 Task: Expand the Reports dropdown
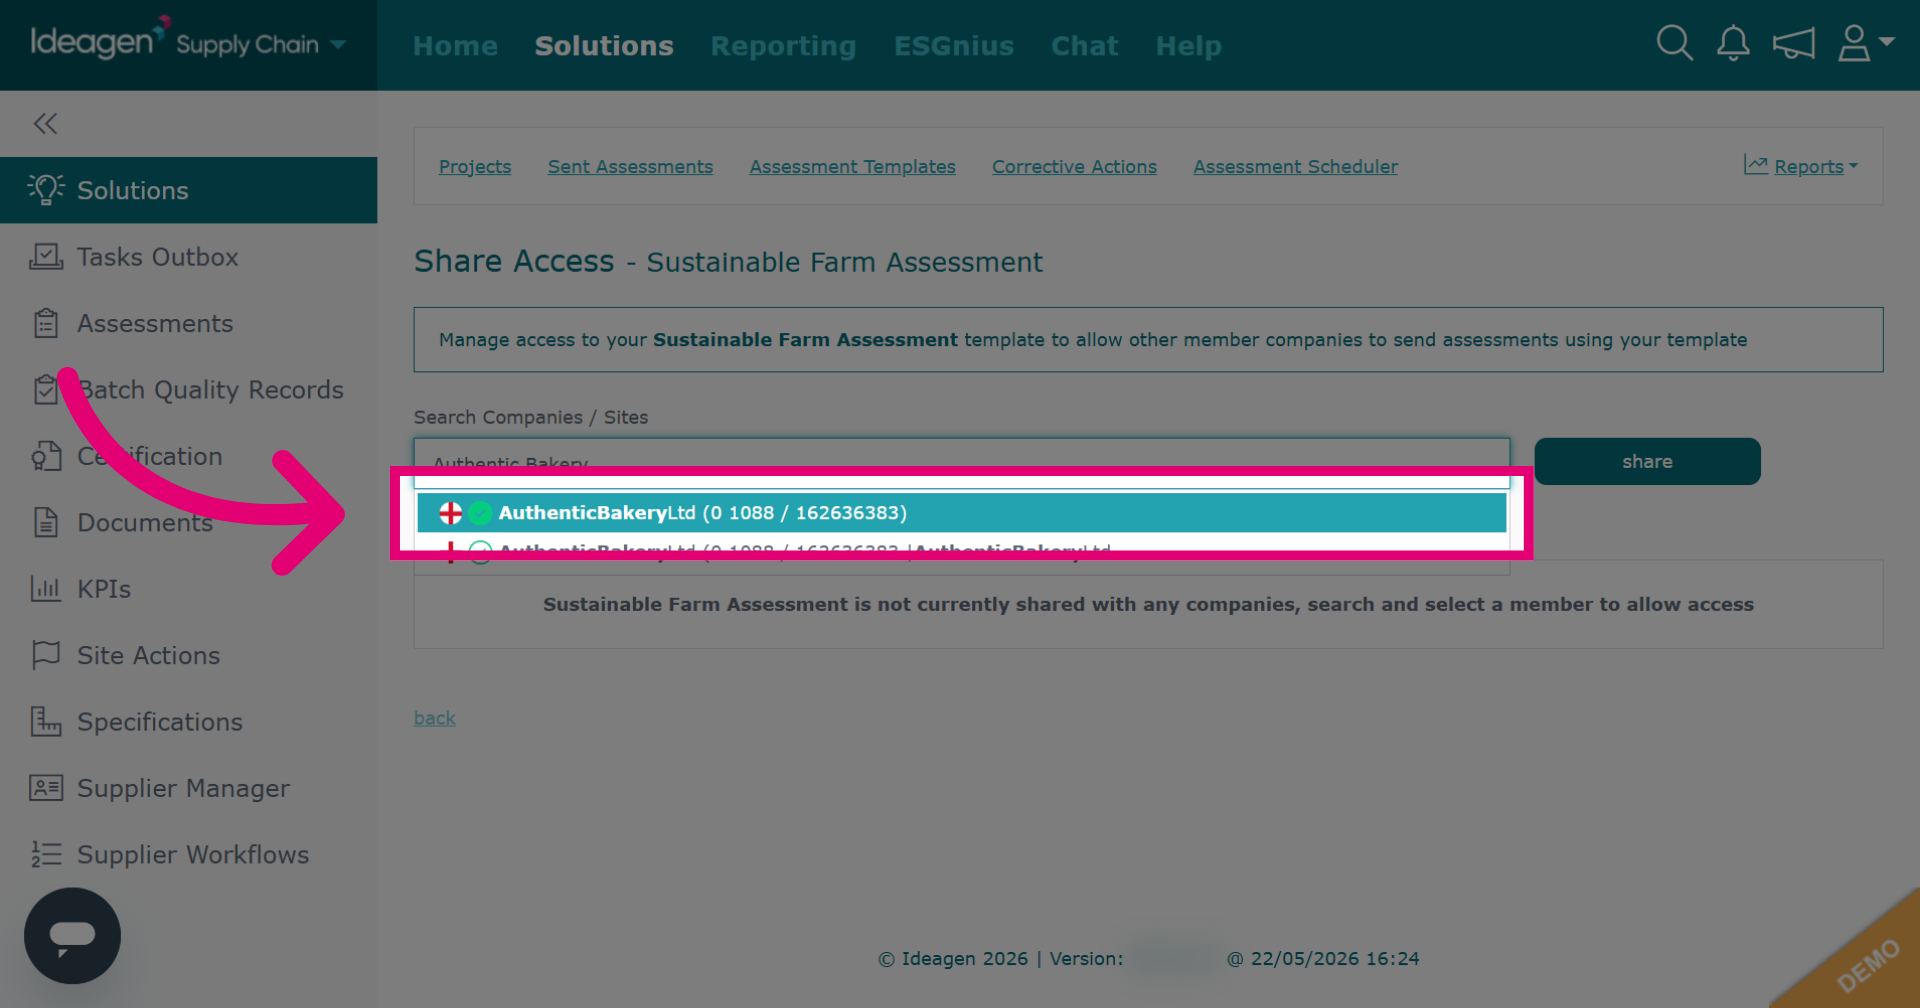(x=1801, y=166)
